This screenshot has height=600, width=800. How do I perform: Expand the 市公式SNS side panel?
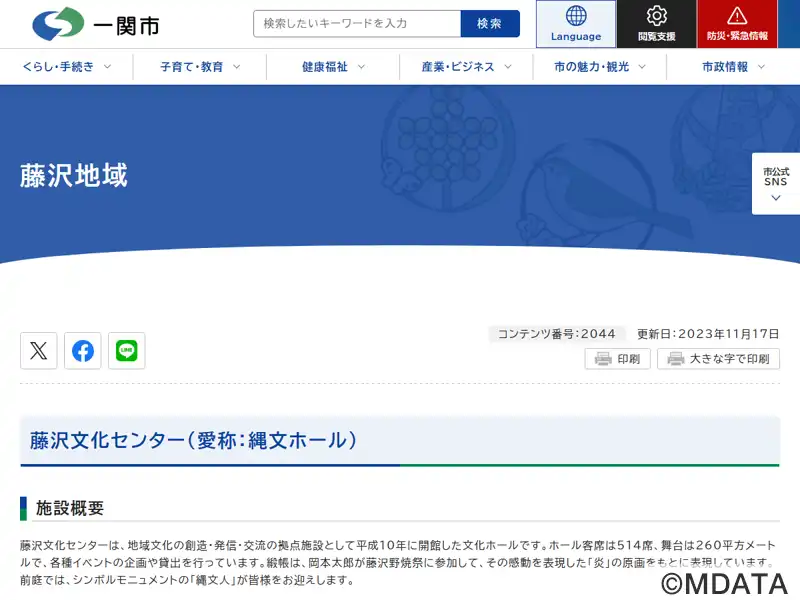[x=776, y=184]
